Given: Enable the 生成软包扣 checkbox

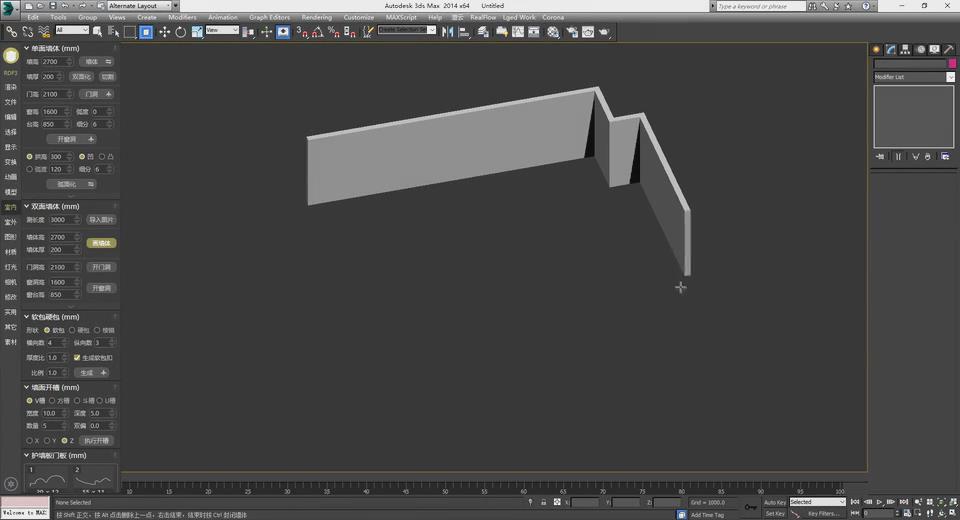Looking at the screenshot, I should click(x=77, y=358).
